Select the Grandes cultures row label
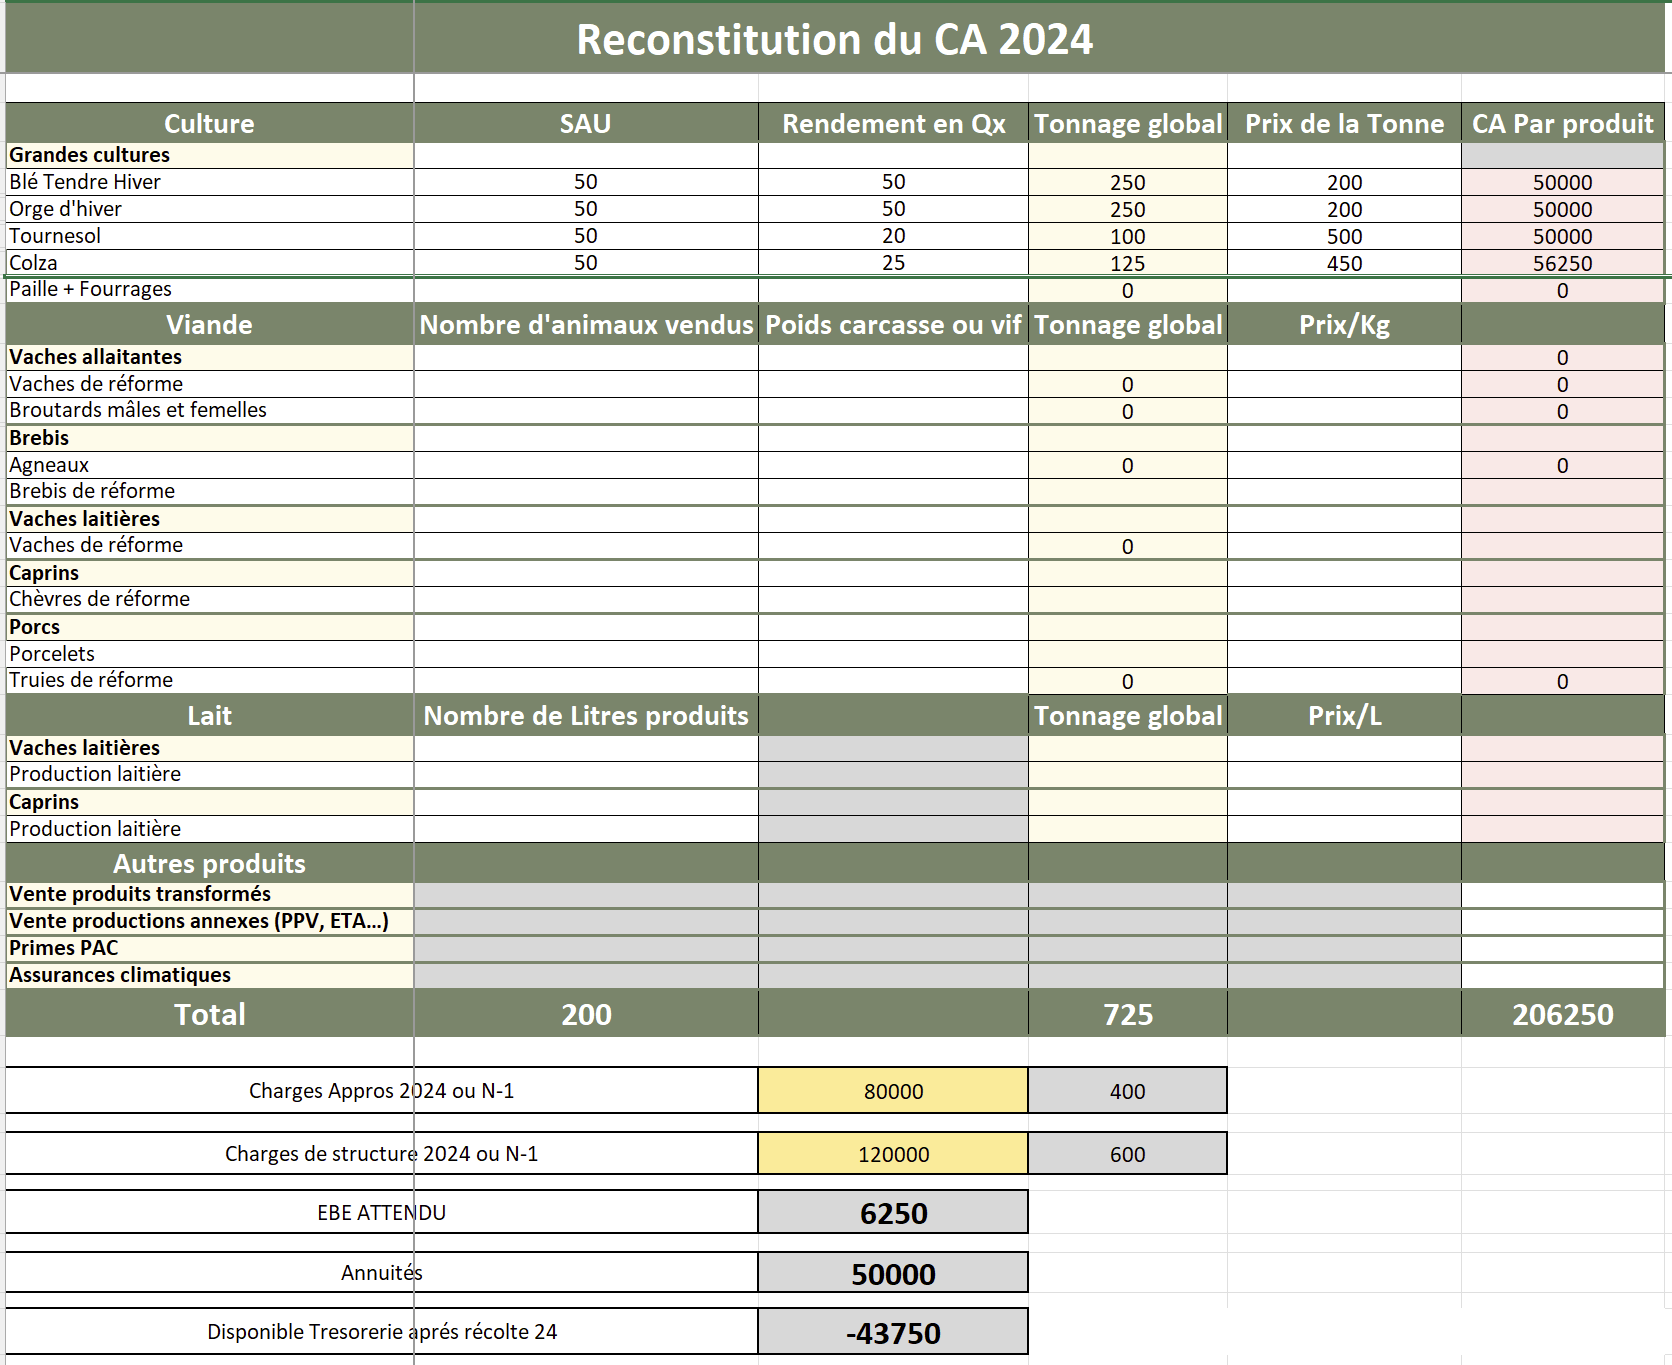Viewport: 1672px width, 1365px height. [x=209, y=155]
